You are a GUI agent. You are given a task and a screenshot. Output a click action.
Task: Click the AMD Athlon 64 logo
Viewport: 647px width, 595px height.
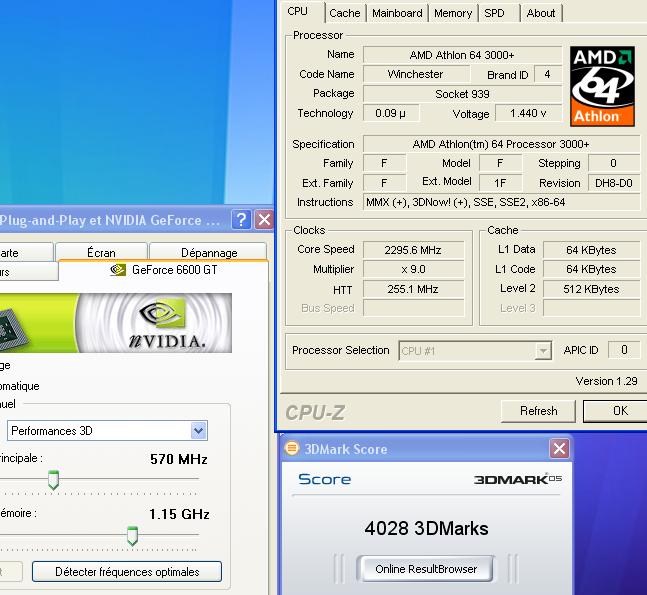coord(602,86)
